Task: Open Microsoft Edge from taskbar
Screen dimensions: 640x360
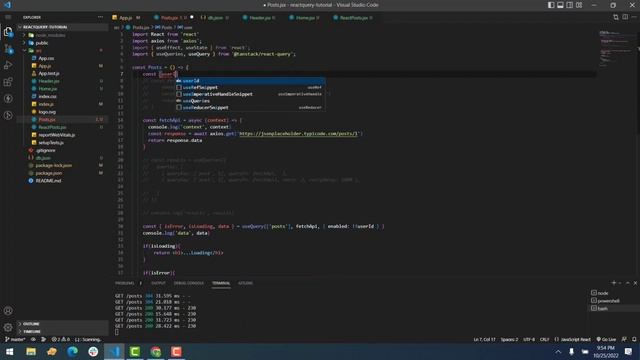Action: [x=72, y=351]
